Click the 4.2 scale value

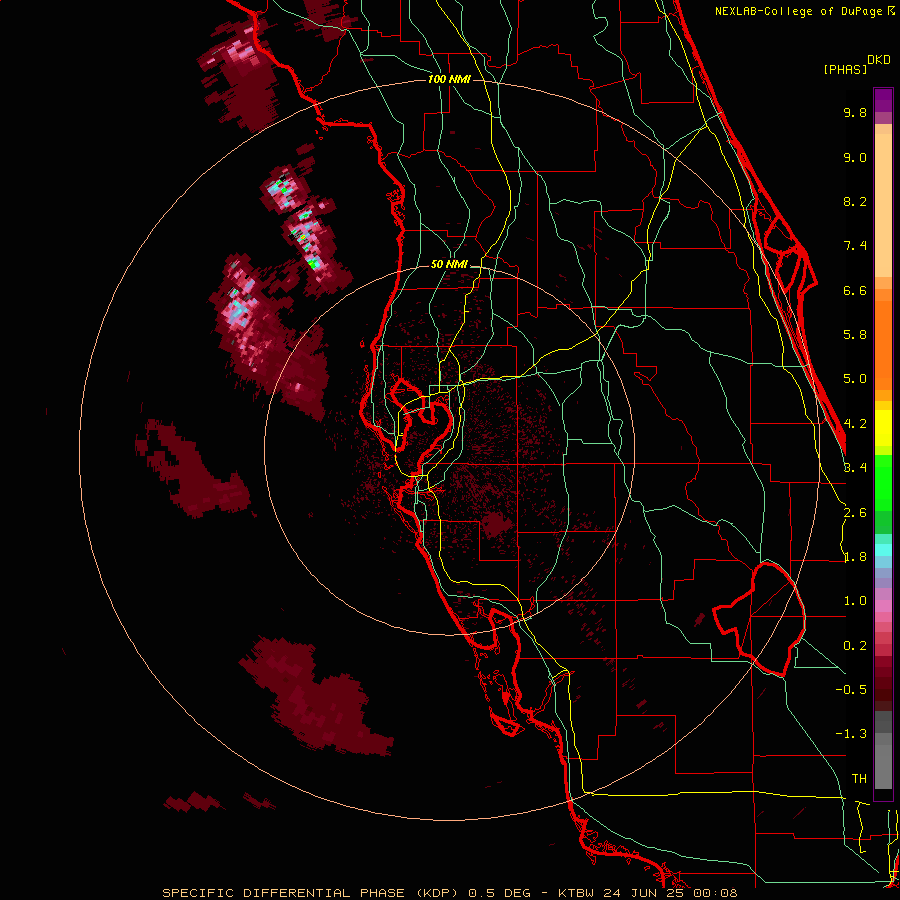[x=855, y=424]
